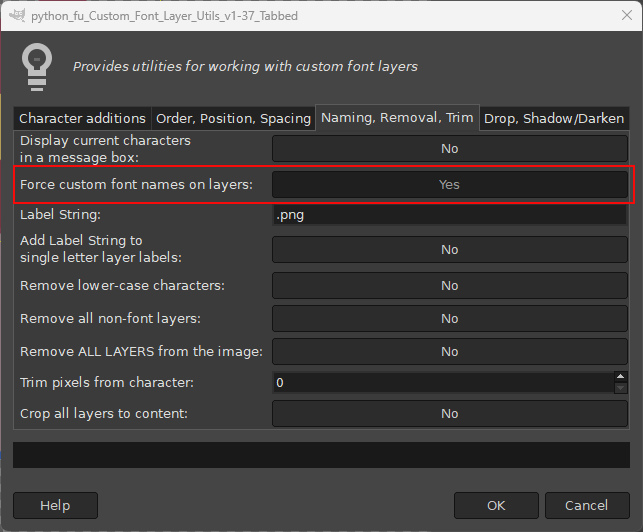The width and height of the screenshot is (643, 532).
Task: Select the Naming, Removal, Trim tab
Action: (x=397, y=118)
